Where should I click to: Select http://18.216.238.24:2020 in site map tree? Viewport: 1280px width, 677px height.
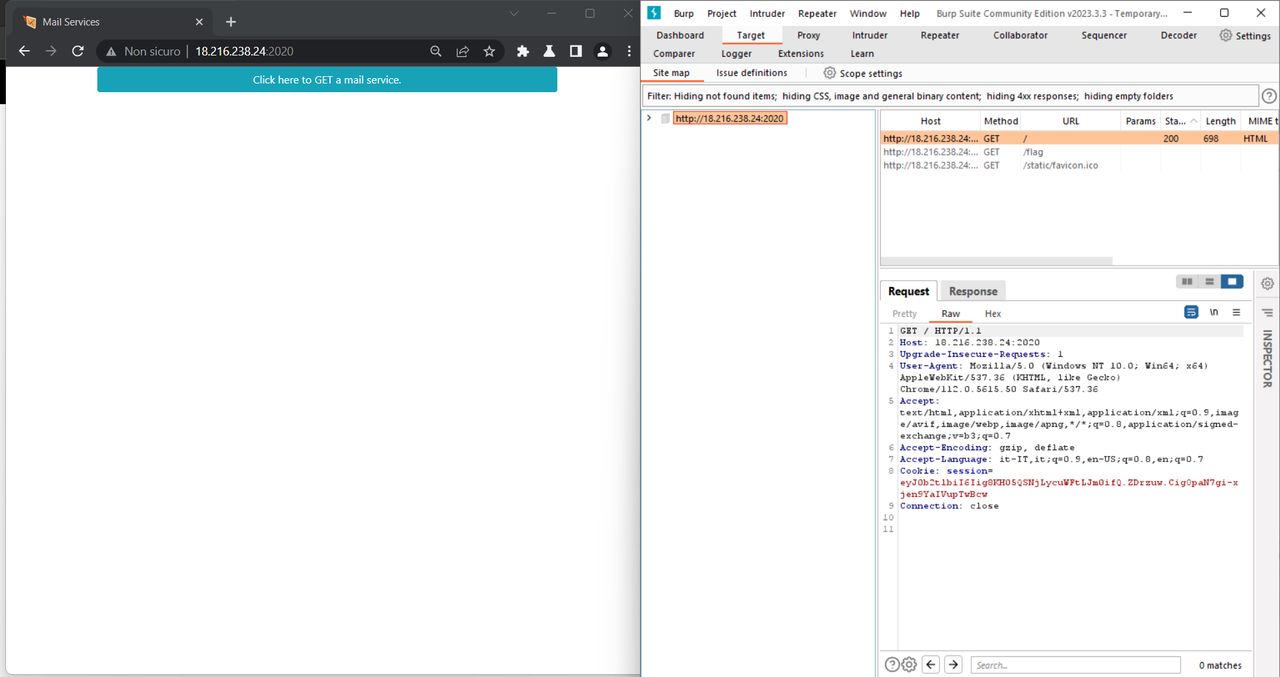pos(730,118)
